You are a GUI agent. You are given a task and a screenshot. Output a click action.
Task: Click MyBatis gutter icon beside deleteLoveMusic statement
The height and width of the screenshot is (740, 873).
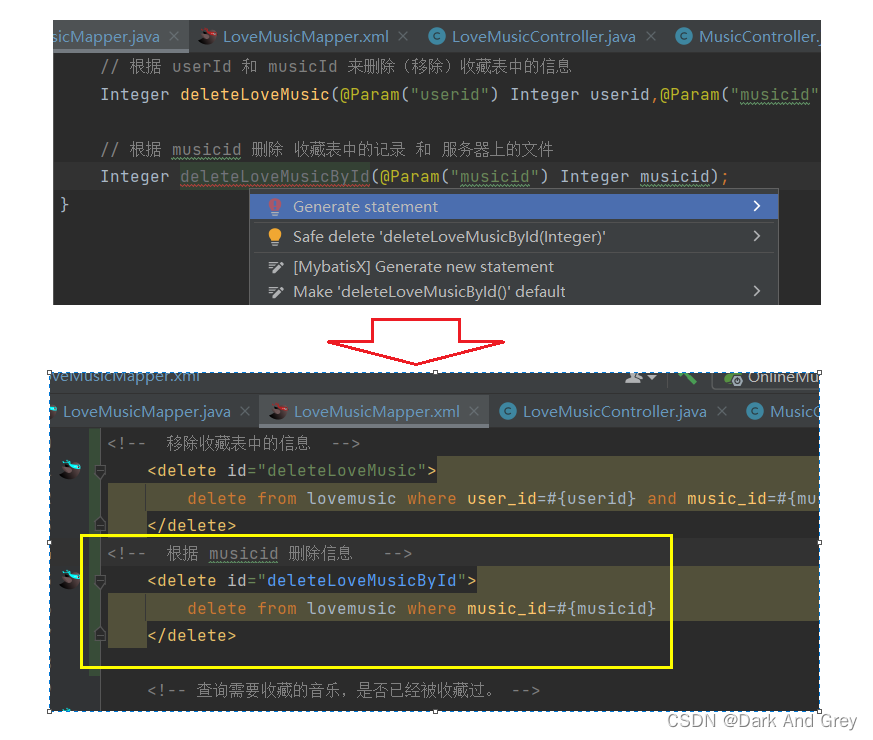pyautogui.click(x=70, y=469)
